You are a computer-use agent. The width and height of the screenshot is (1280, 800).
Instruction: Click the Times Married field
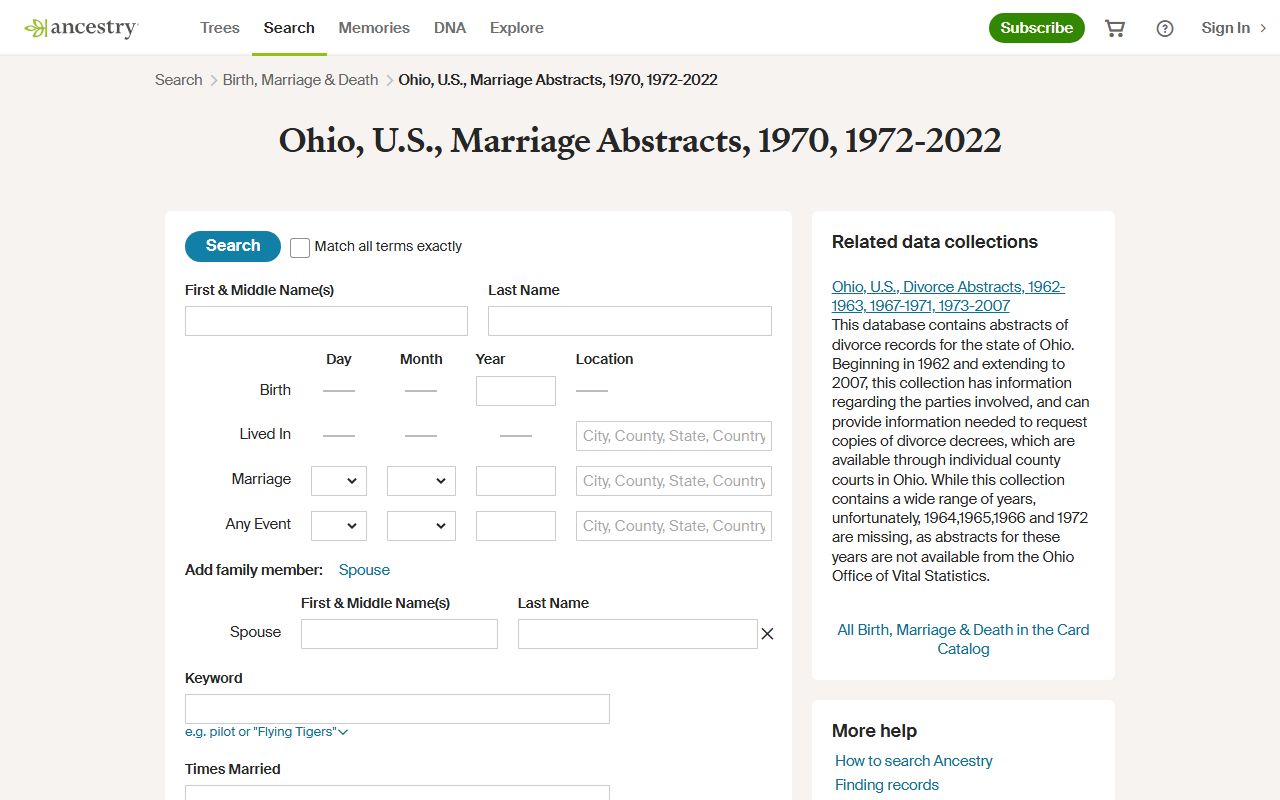397,793
